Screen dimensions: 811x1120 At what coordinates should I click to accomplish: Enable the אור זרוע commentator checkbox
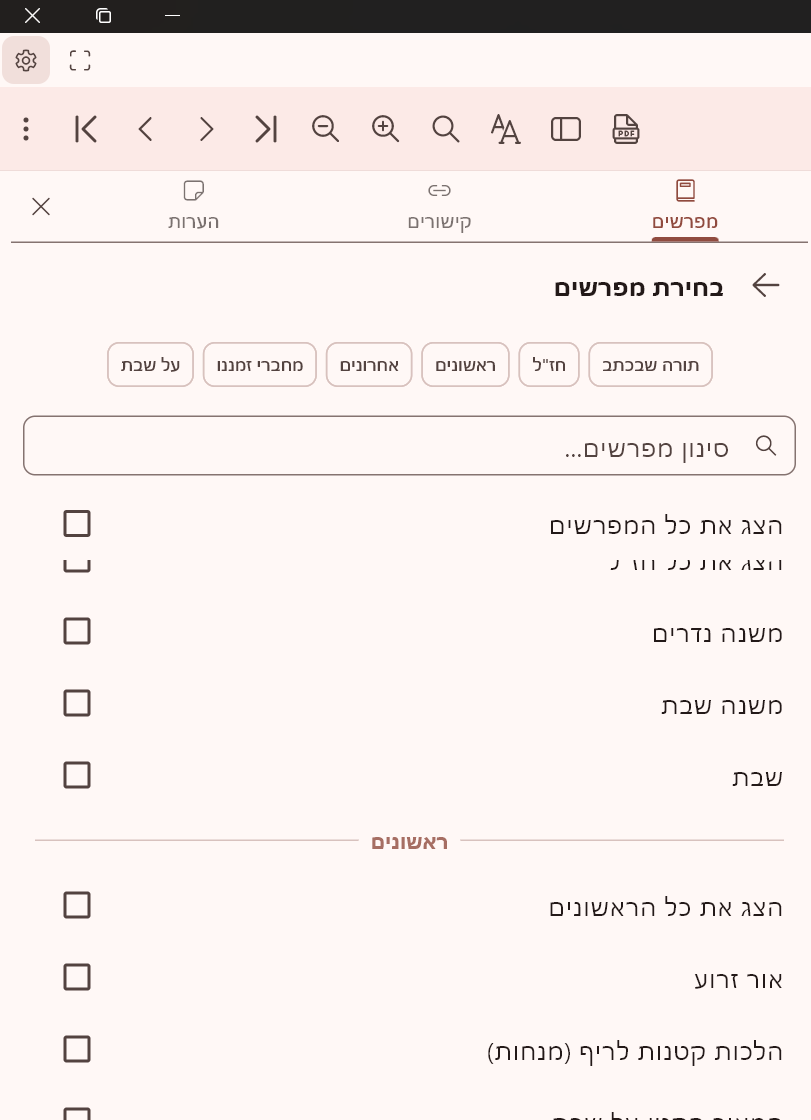point(77,977)
